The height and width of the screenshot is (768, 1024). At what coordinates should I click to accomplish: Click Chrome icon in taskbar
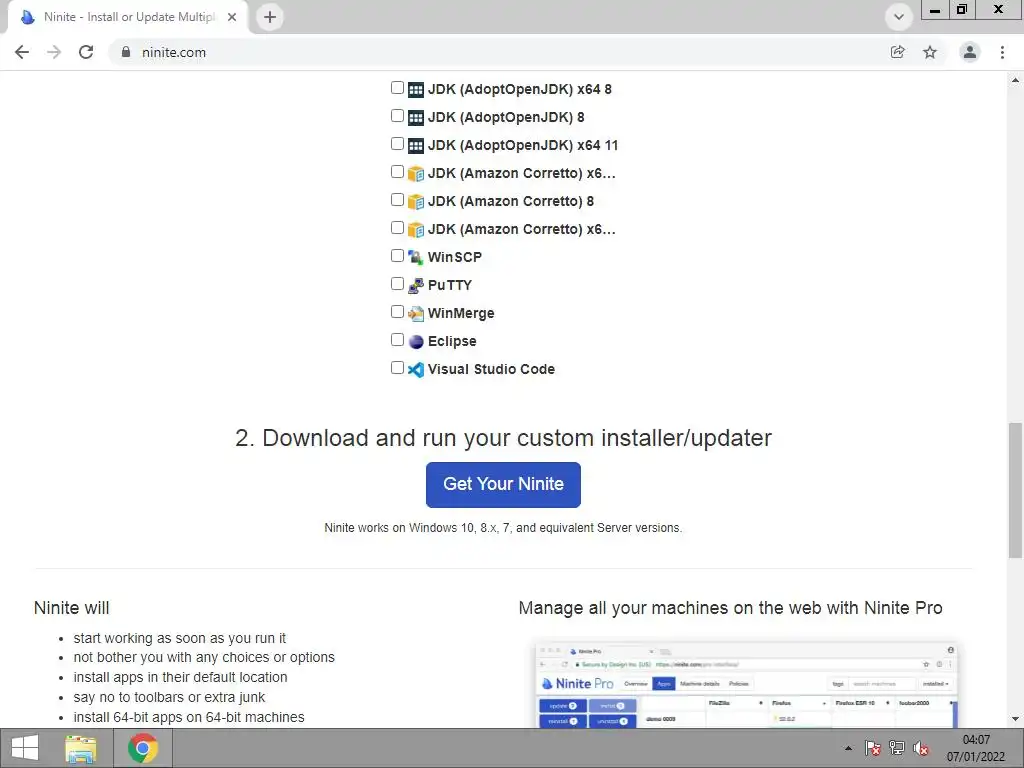click(143, 748)
